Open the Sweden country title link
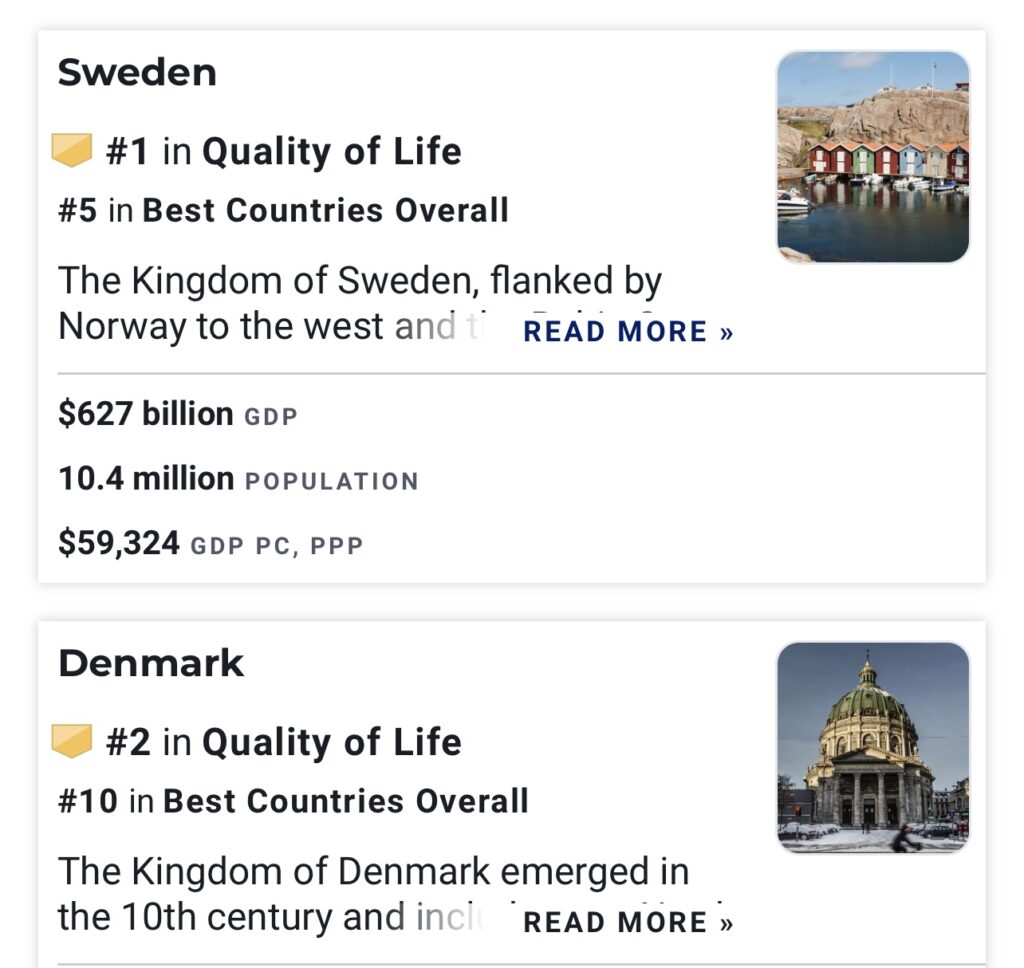This screenshot has width=1024, height=968. click(137, 72)
